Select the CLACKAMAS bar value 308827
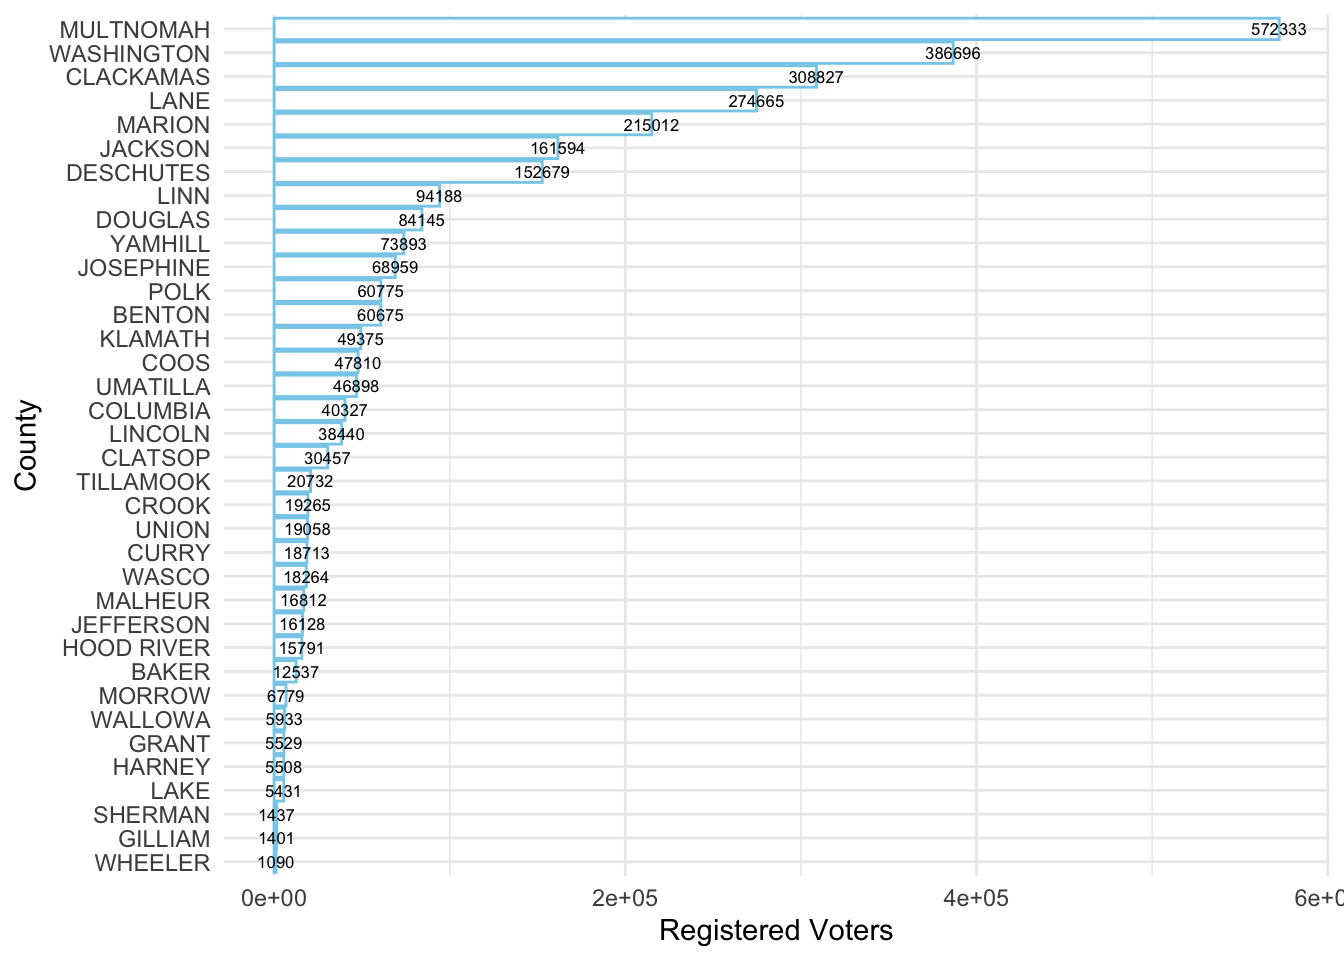1344x960 pixels. tap(816, 78)
